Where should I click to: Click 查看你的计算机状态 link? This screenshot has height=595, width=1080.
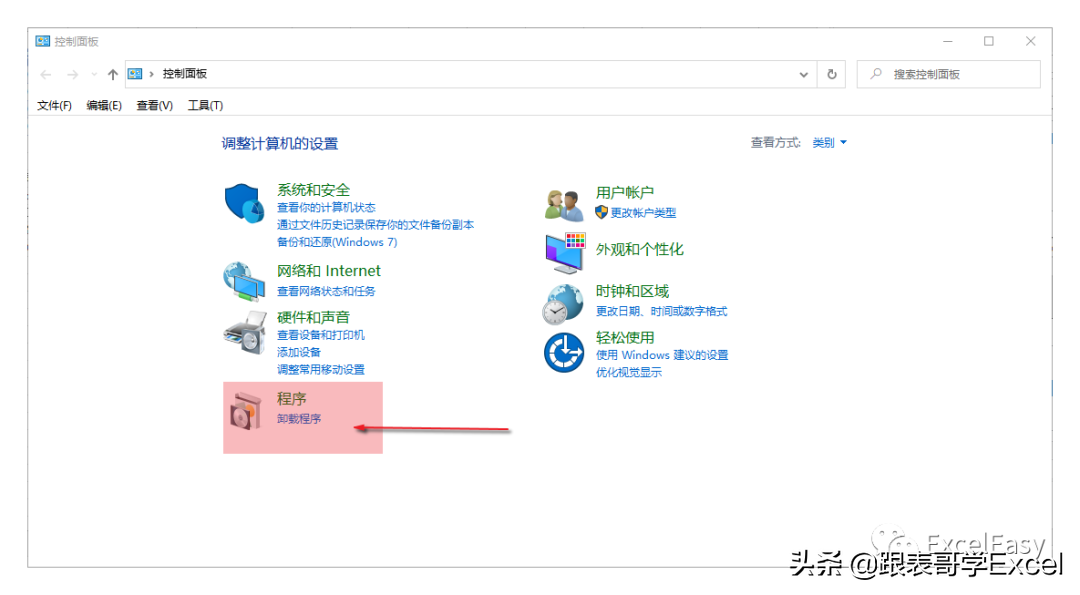click(326, 207)
